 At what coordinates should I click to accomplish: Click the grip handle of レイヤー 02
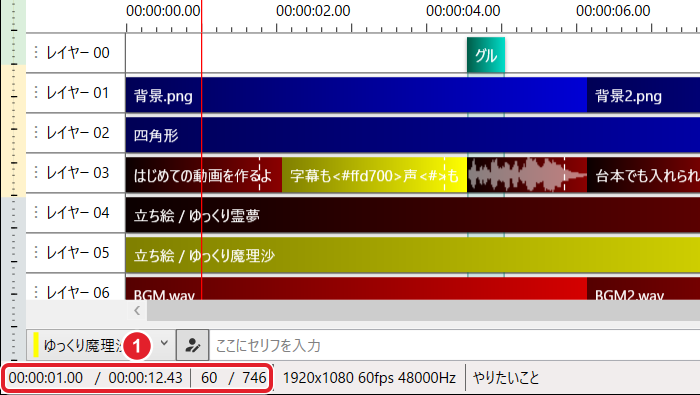pos(36,132)
